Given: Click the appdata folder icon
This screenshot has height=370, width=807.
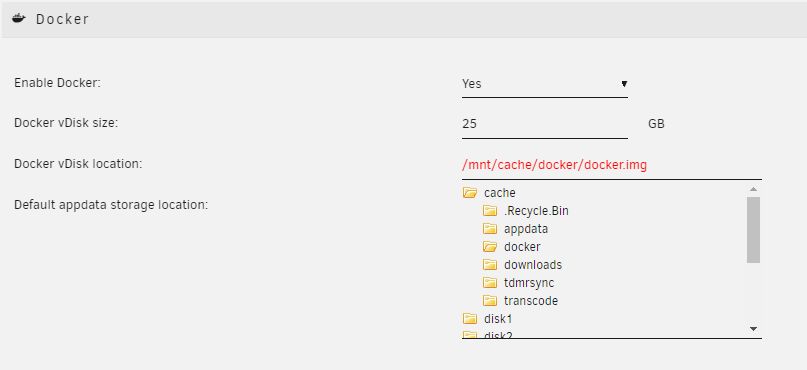Looking at the screenshot, I should [x=489, y=229].
